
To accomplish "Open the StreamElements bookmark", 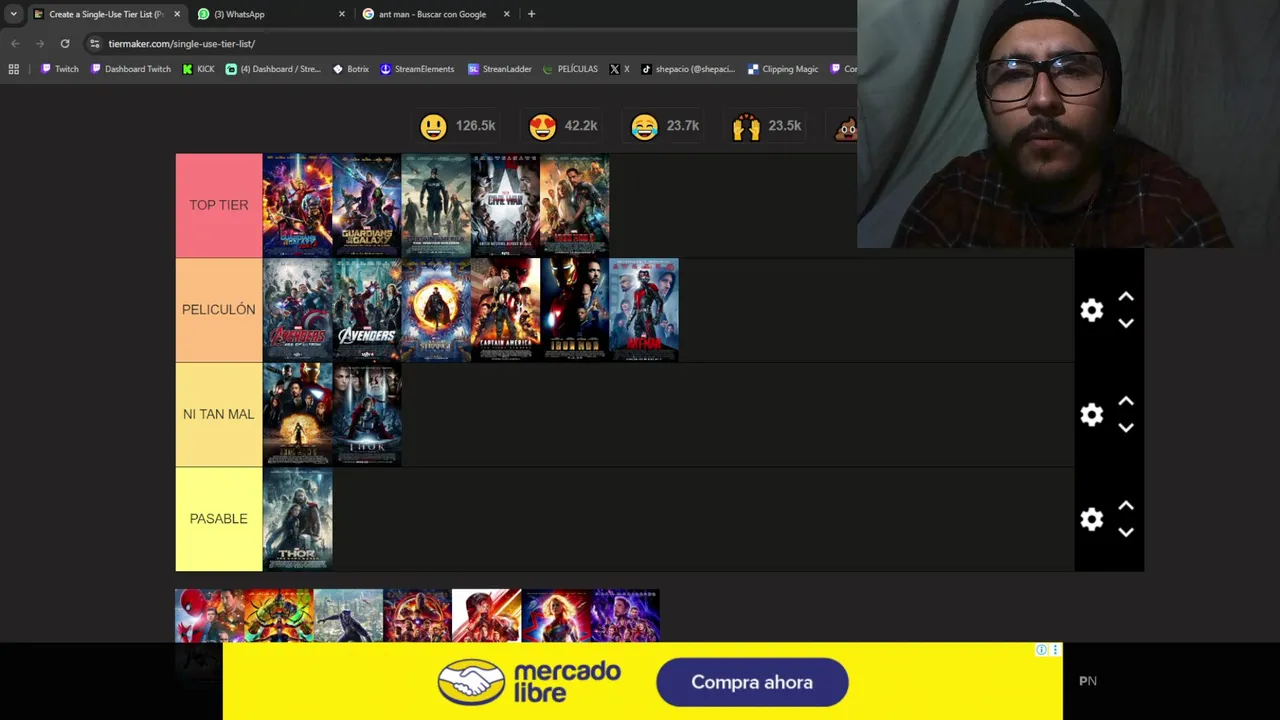I will click(x=417, y=69).
